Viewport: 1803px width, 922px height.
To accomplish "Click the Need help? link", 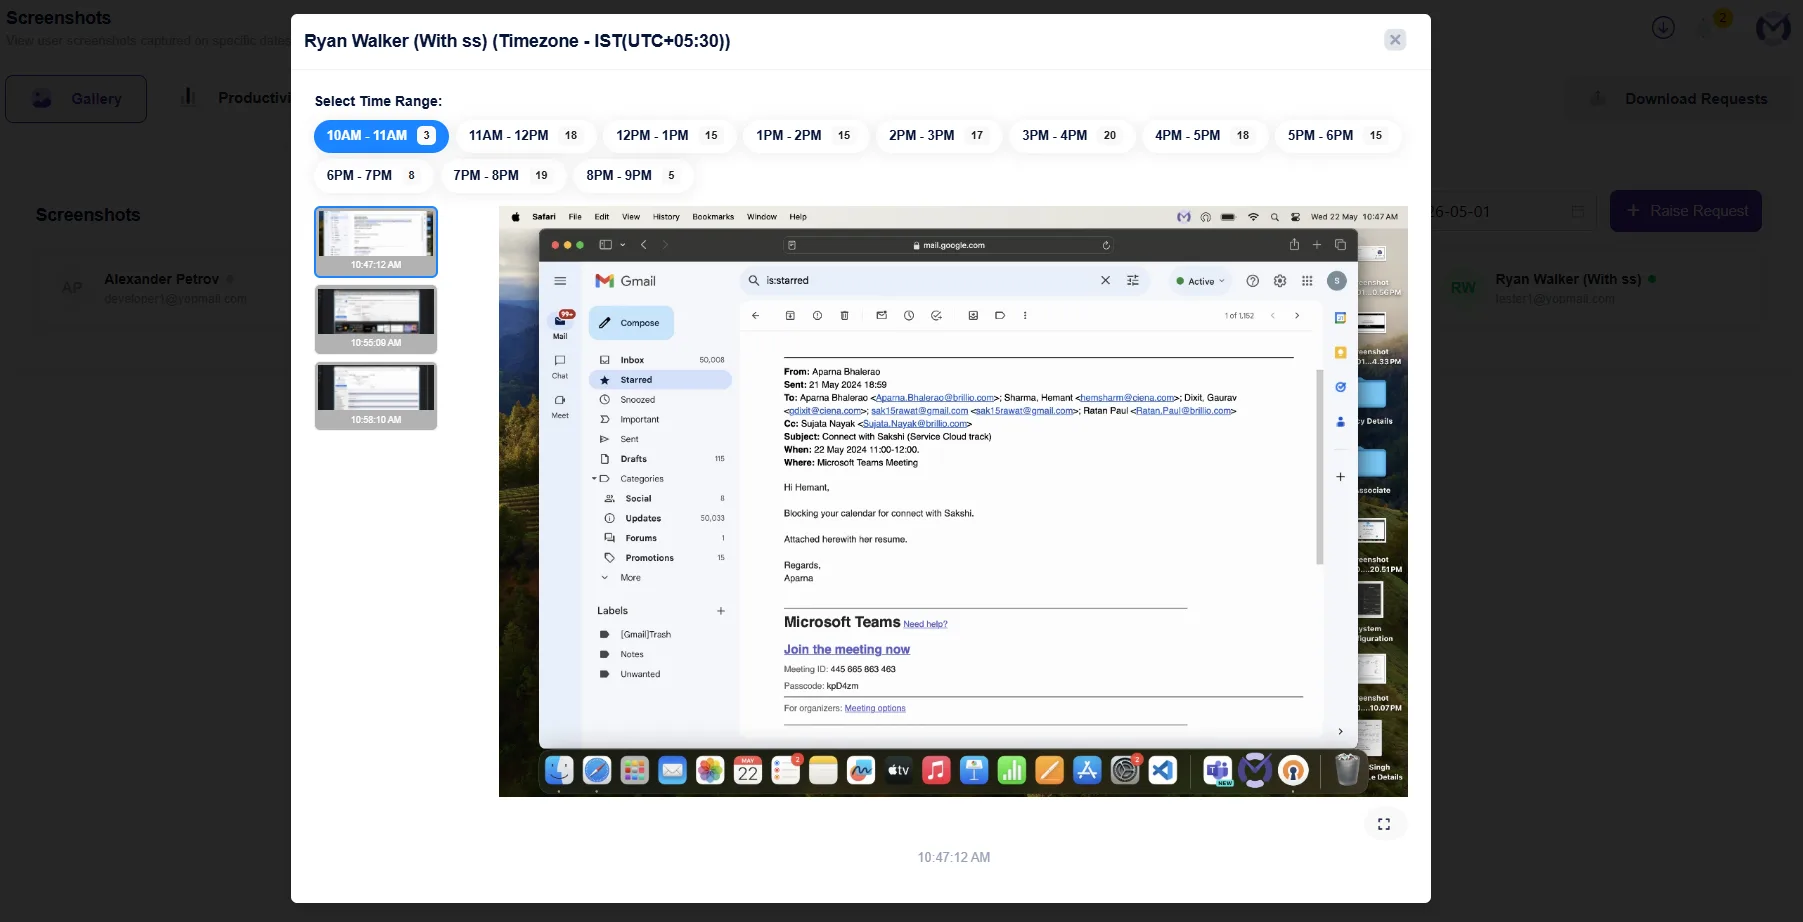I will (925, 625).
